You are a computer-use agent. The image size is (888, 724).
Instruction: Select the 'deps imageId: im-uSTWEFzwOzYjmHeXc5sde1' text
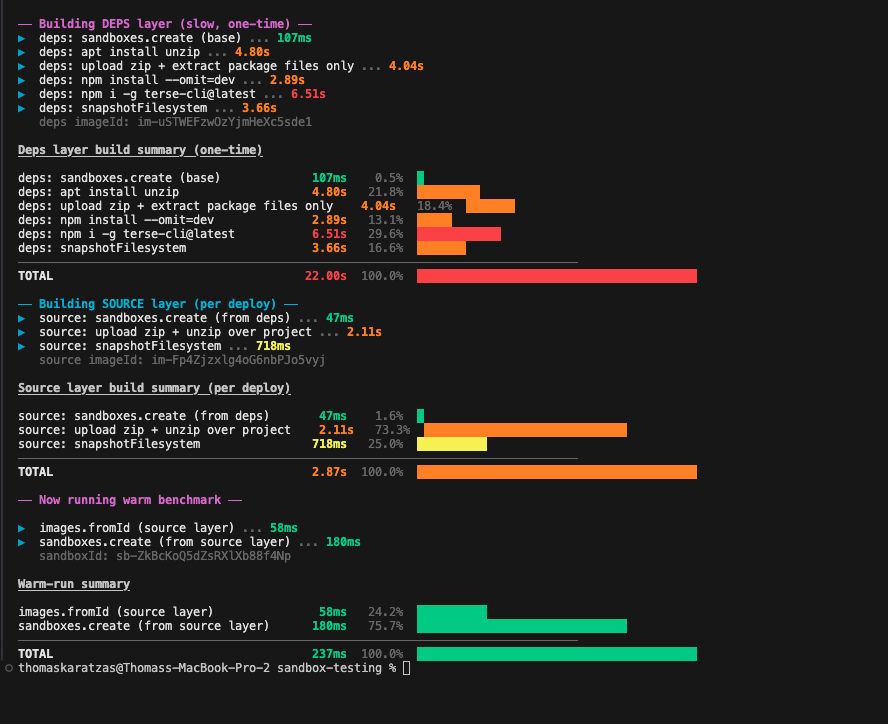pyautogui.click(x=176, y=122)
